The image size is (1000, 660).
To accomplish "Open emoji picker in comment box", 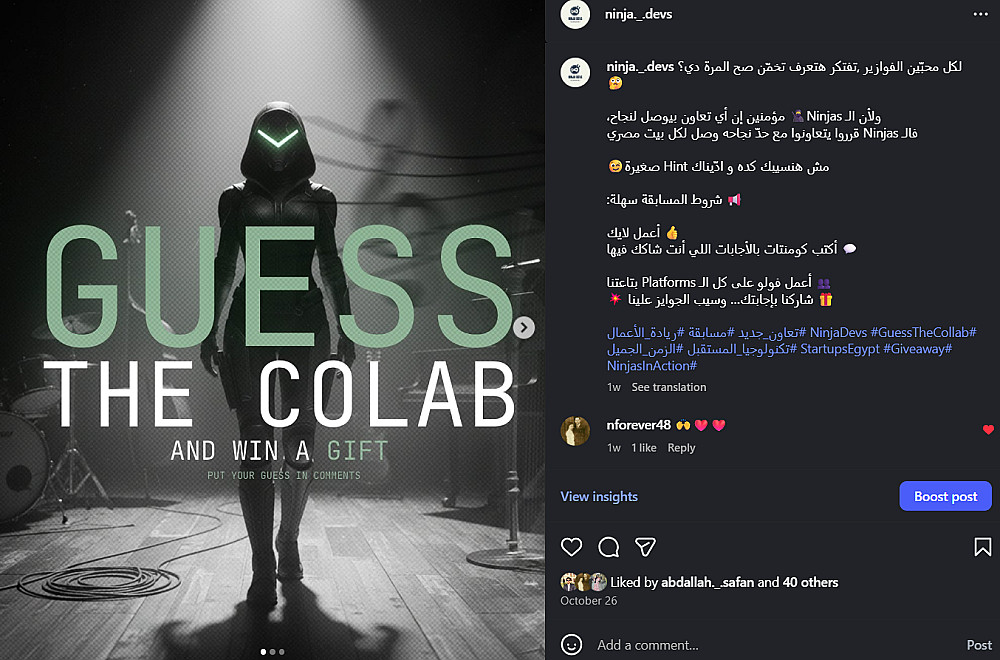I will [x=571, y=645].
